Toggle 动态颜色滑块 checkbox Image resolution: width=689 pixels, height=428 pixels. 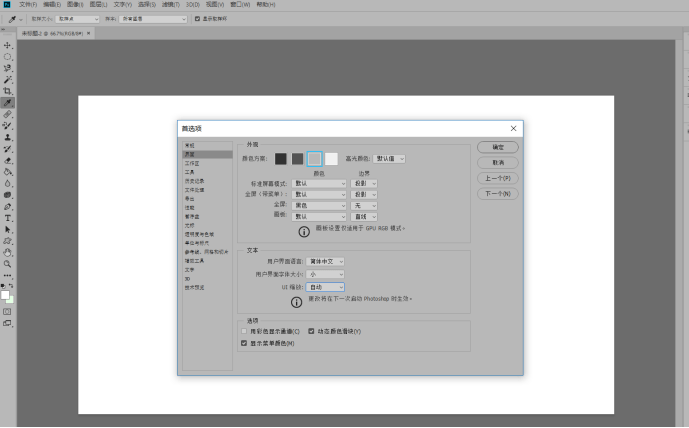pos(311,331)
